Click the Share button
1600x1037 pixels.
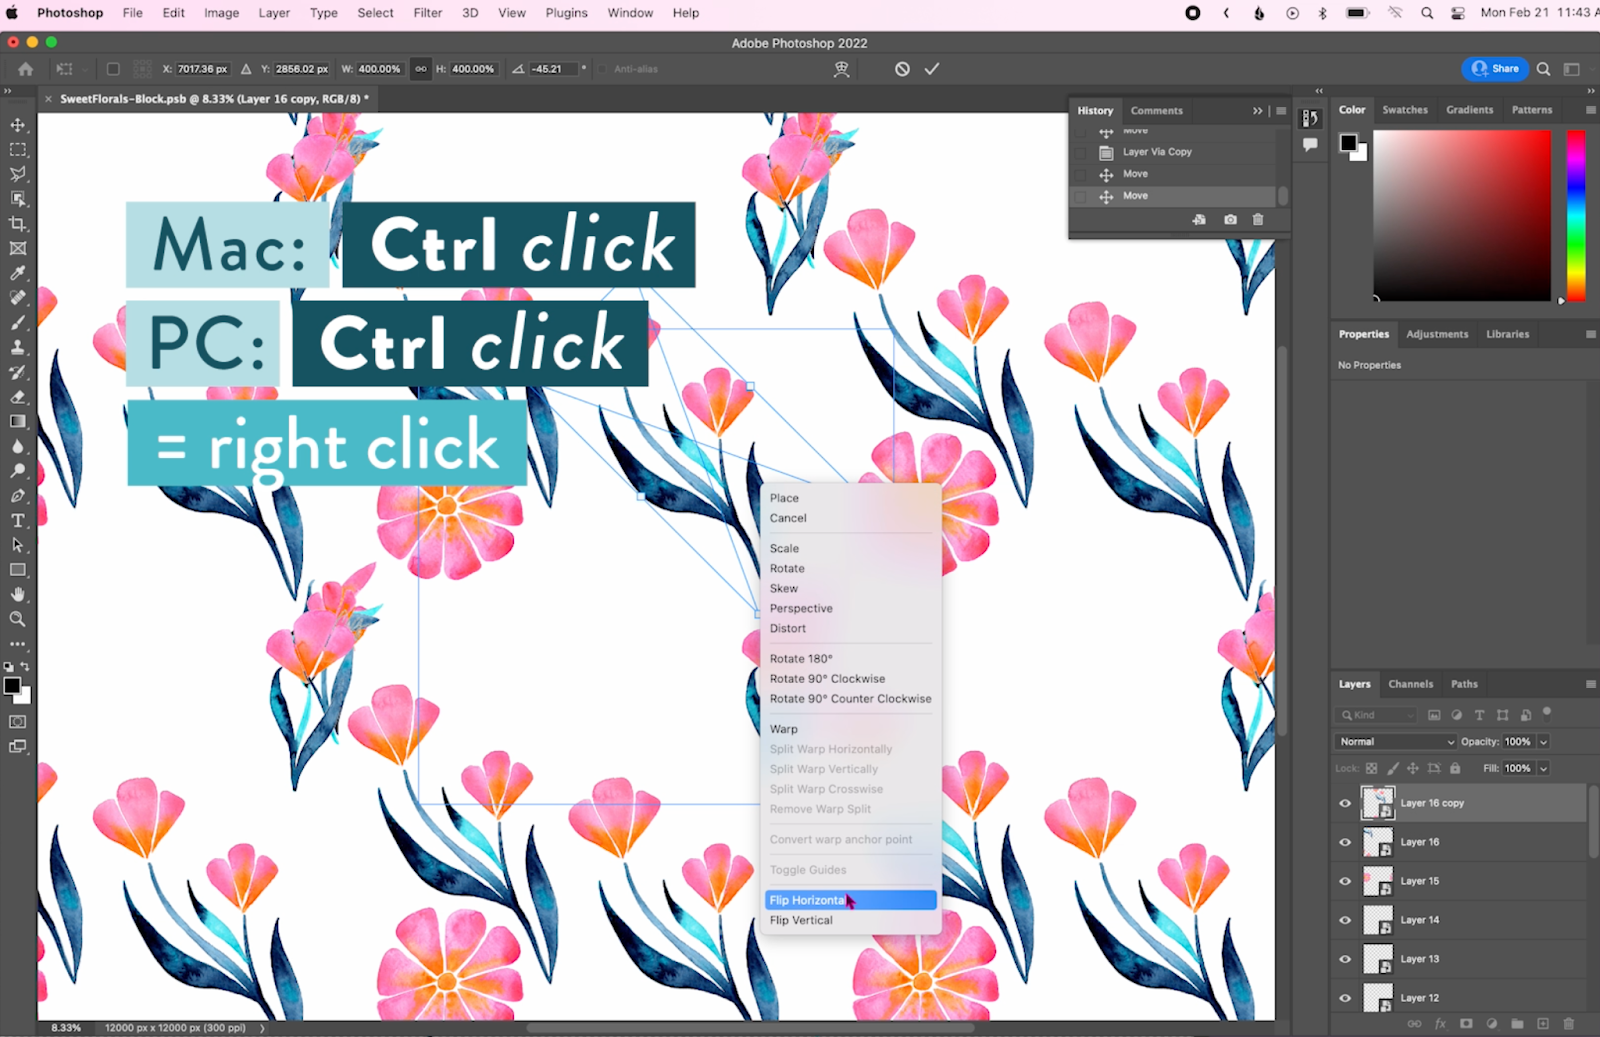coord(1495,68)
